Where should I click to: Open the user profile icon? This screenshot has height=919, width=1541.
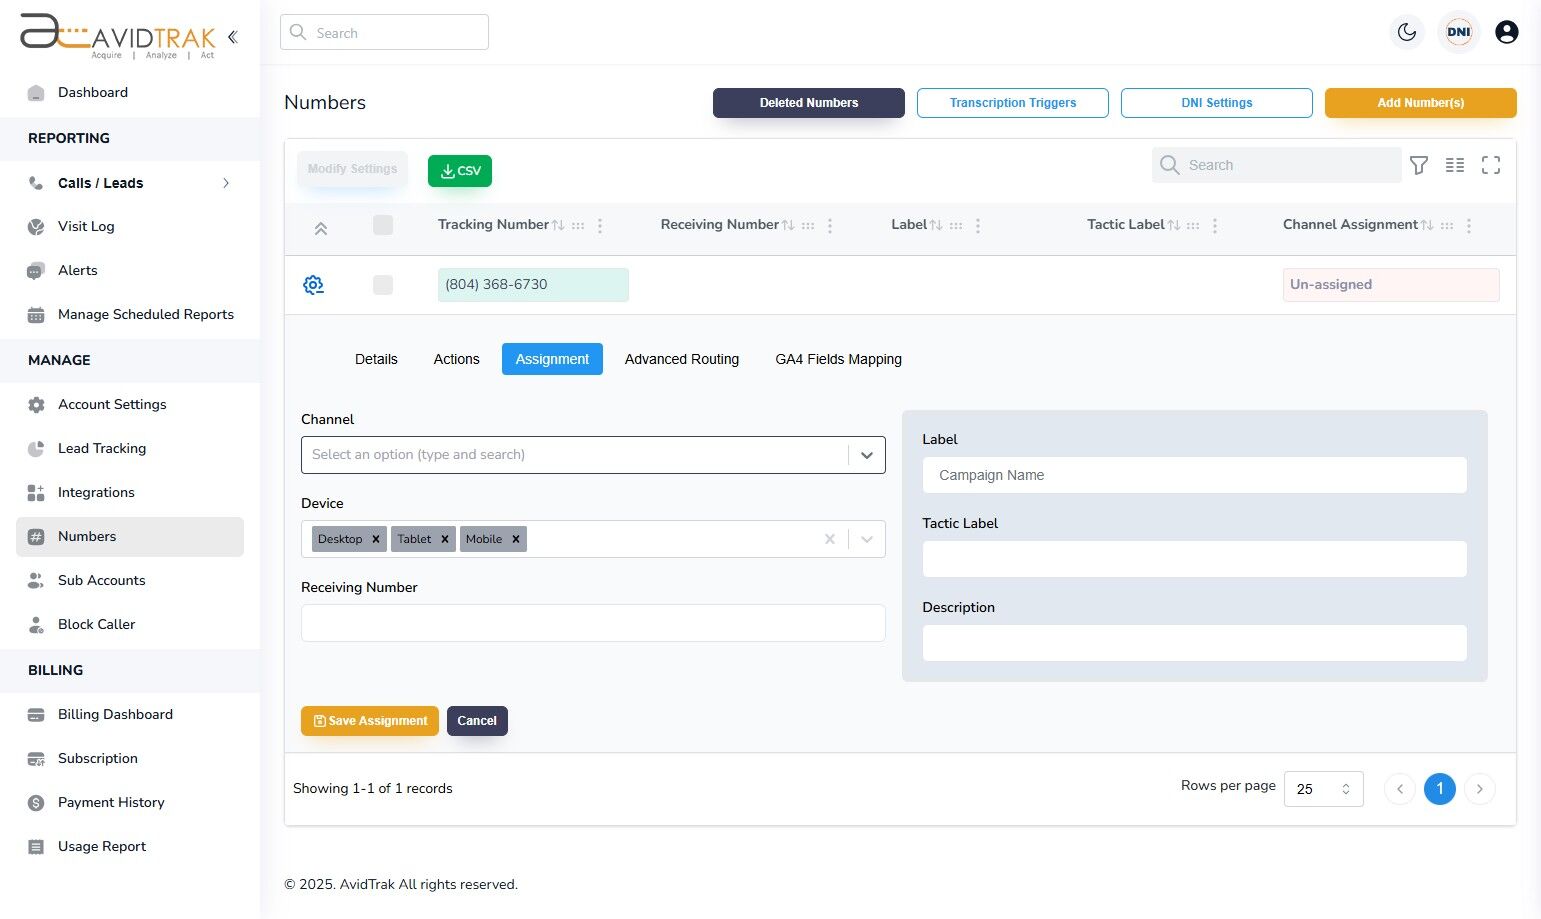pyautogui.click(x=1507, y=31)
